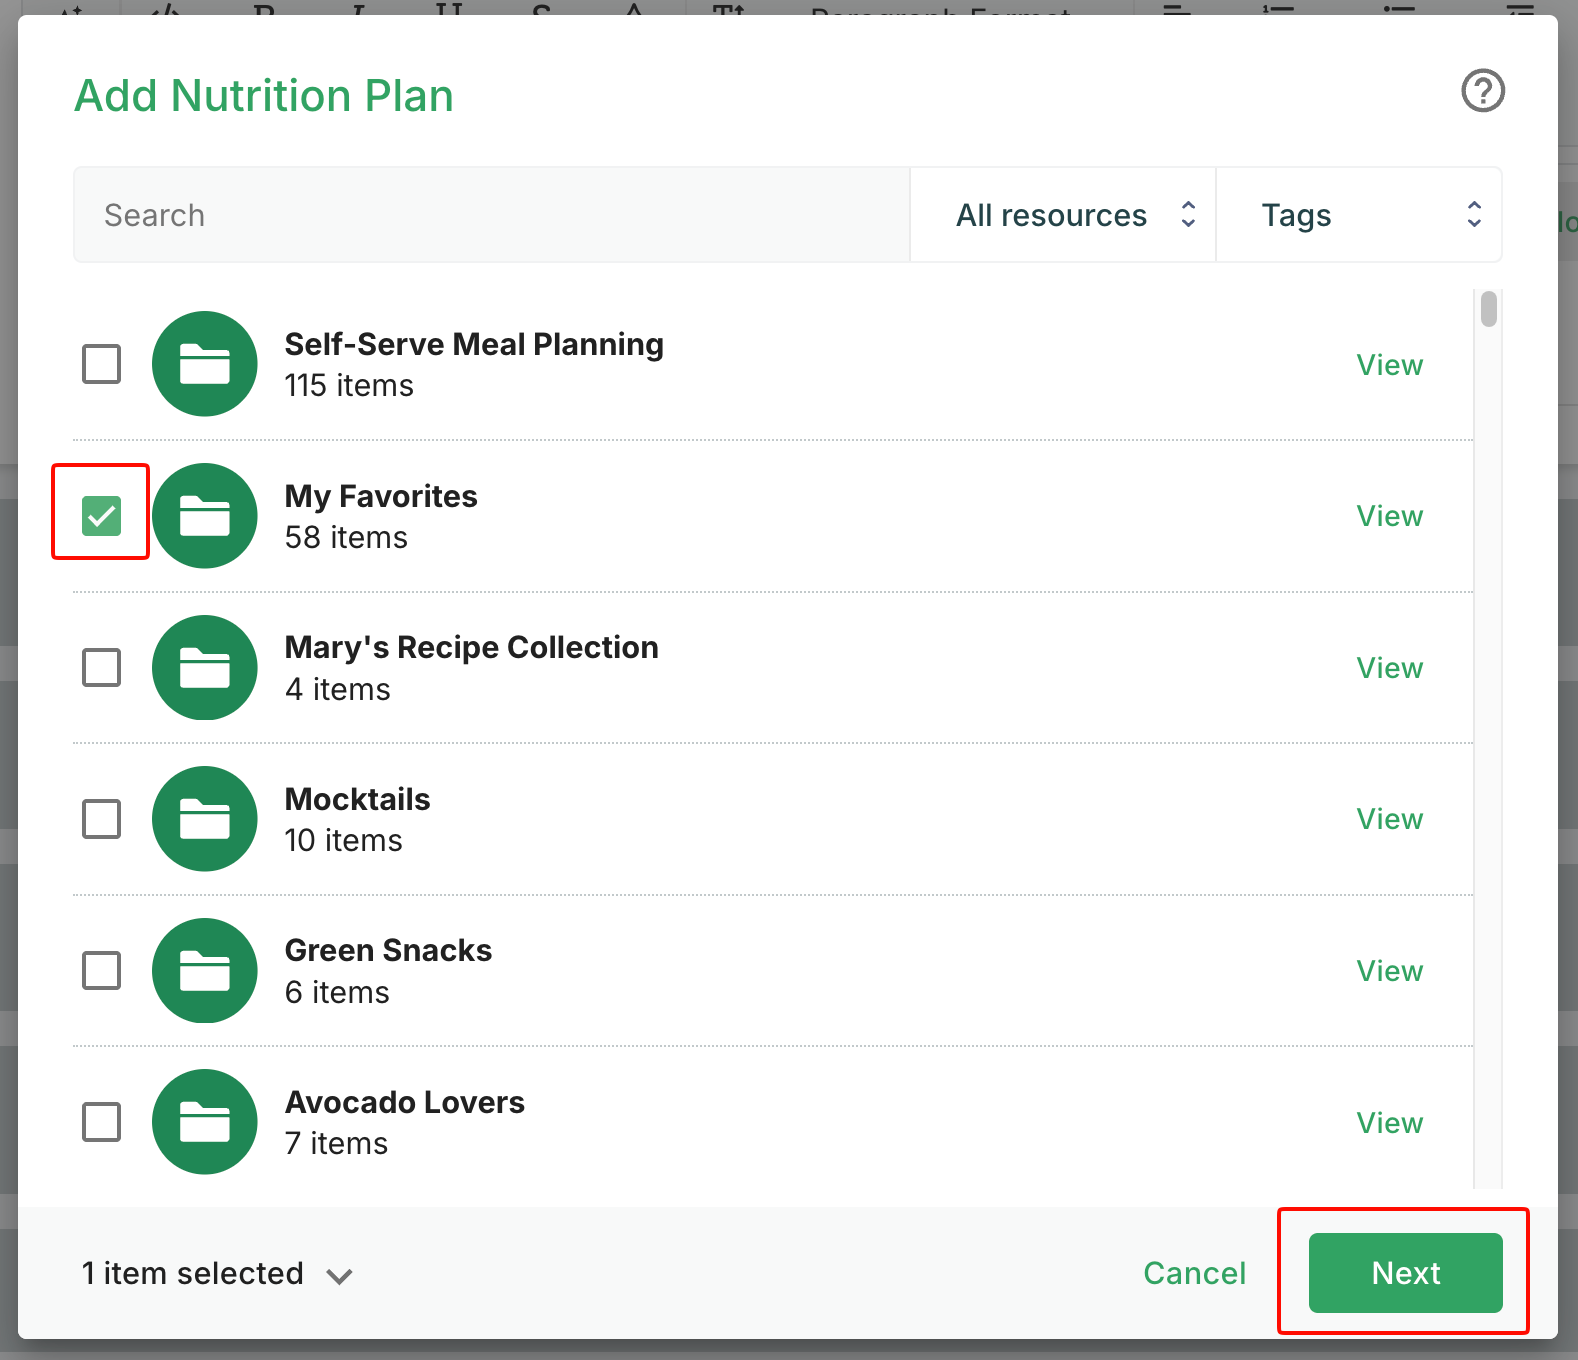Click the Next button
Image resolution: width=1578 pixels, height=1360 pixels.
[x=1405, y=1273]
